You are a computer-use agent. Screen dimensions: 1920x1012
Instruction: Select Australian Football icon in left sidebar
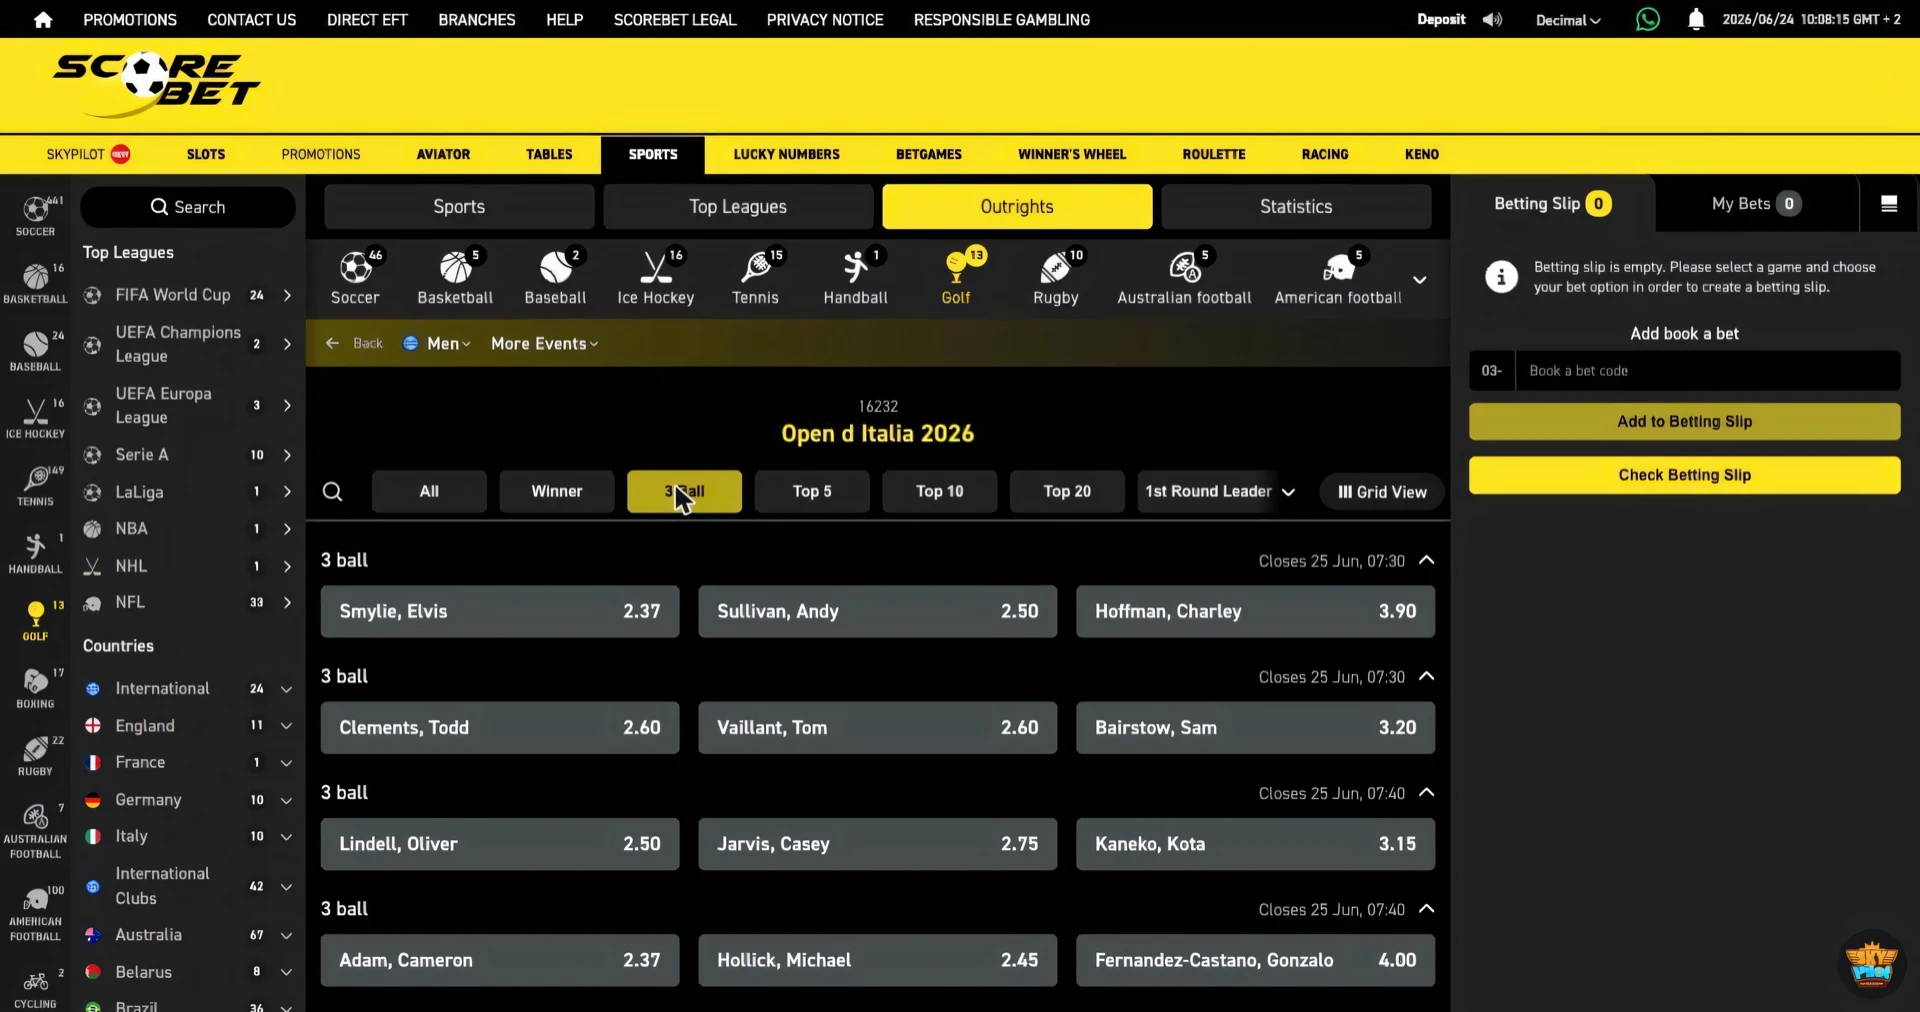[x=35, y=830]
